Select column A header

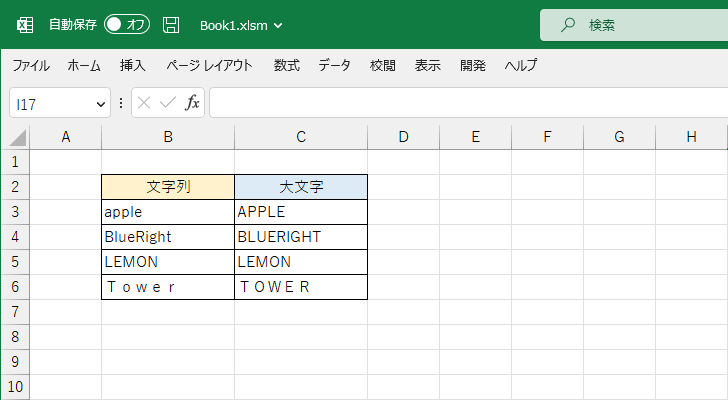coord(65,137)
